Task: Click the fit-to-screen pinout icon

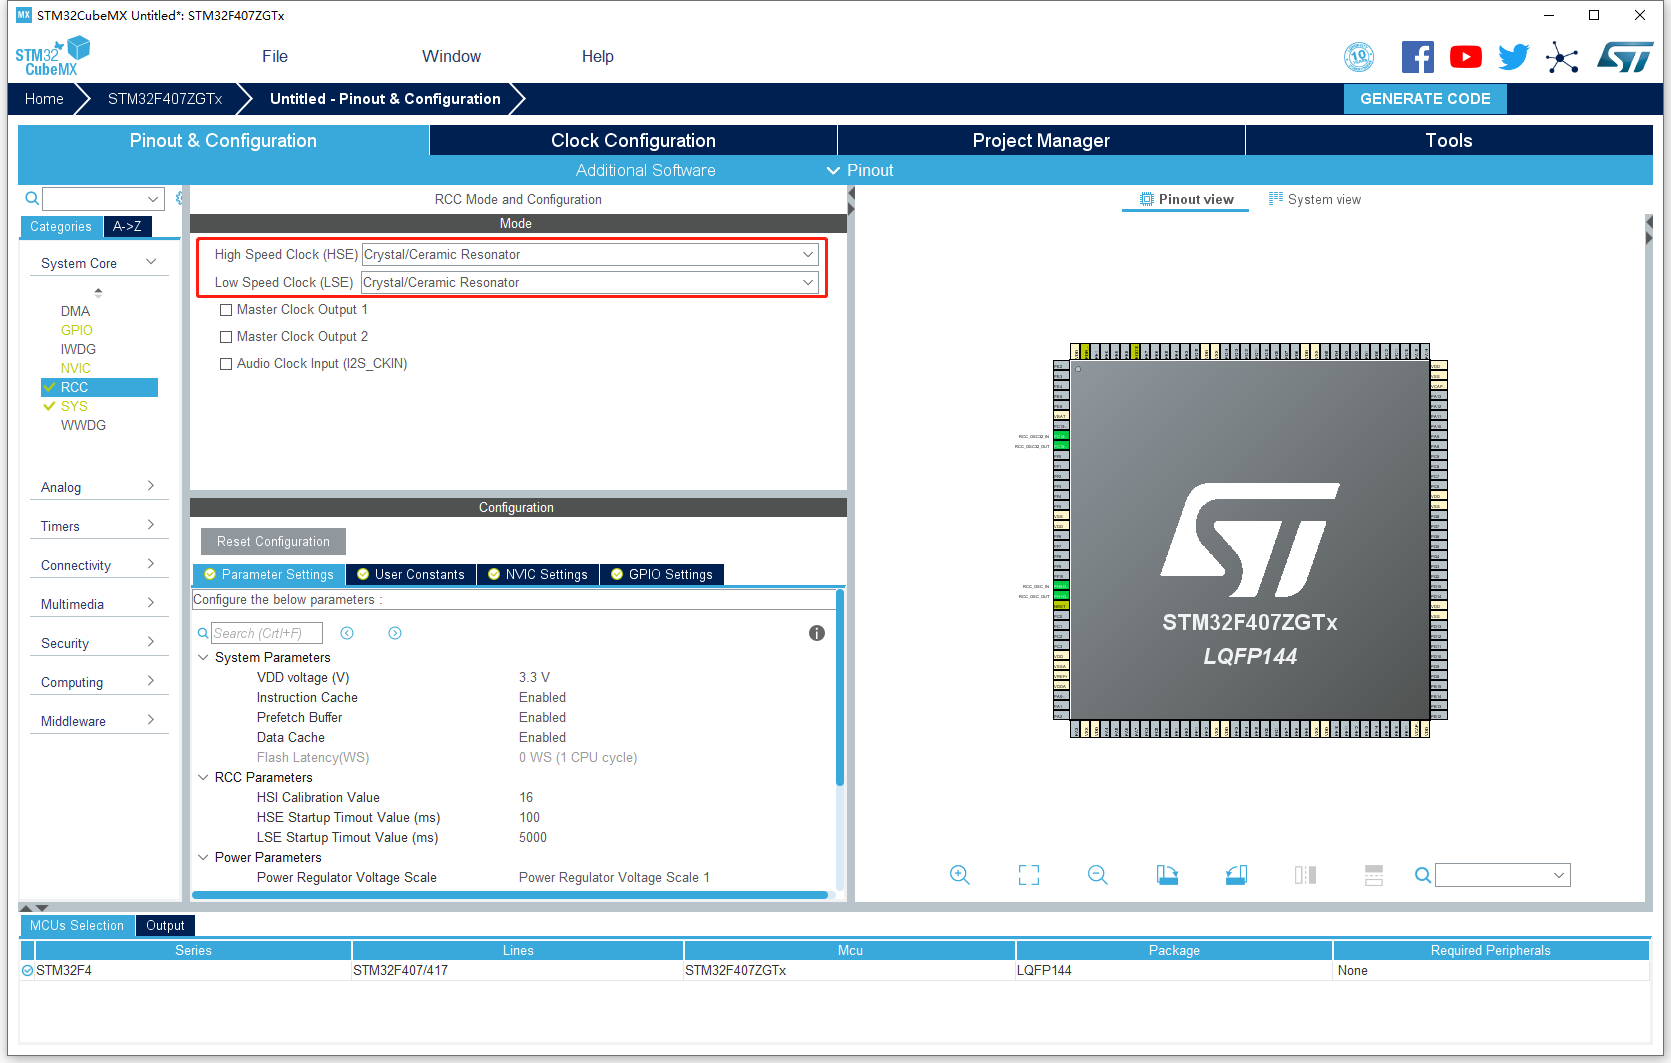Action: pyautogui.click(x=1028, y=875)
